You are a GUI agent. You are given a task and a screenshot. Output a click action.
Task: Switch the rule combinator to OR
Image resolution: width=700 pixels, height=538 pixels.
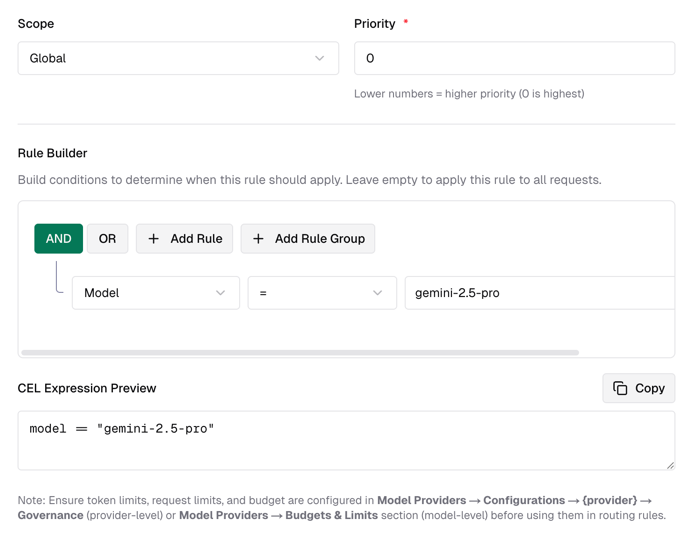point(107,239)
